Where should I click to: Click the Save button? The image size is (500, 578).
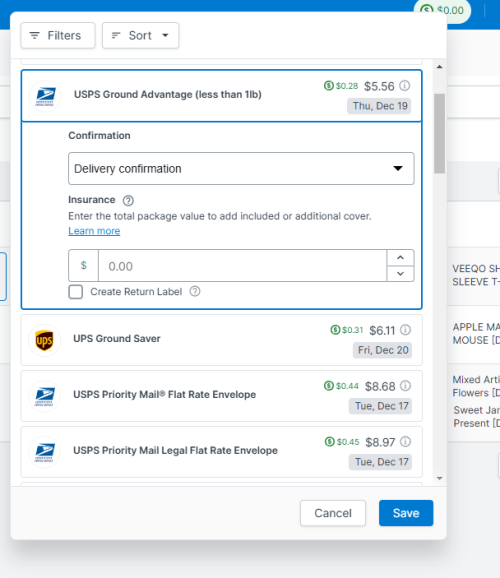[x=406, y=513]
